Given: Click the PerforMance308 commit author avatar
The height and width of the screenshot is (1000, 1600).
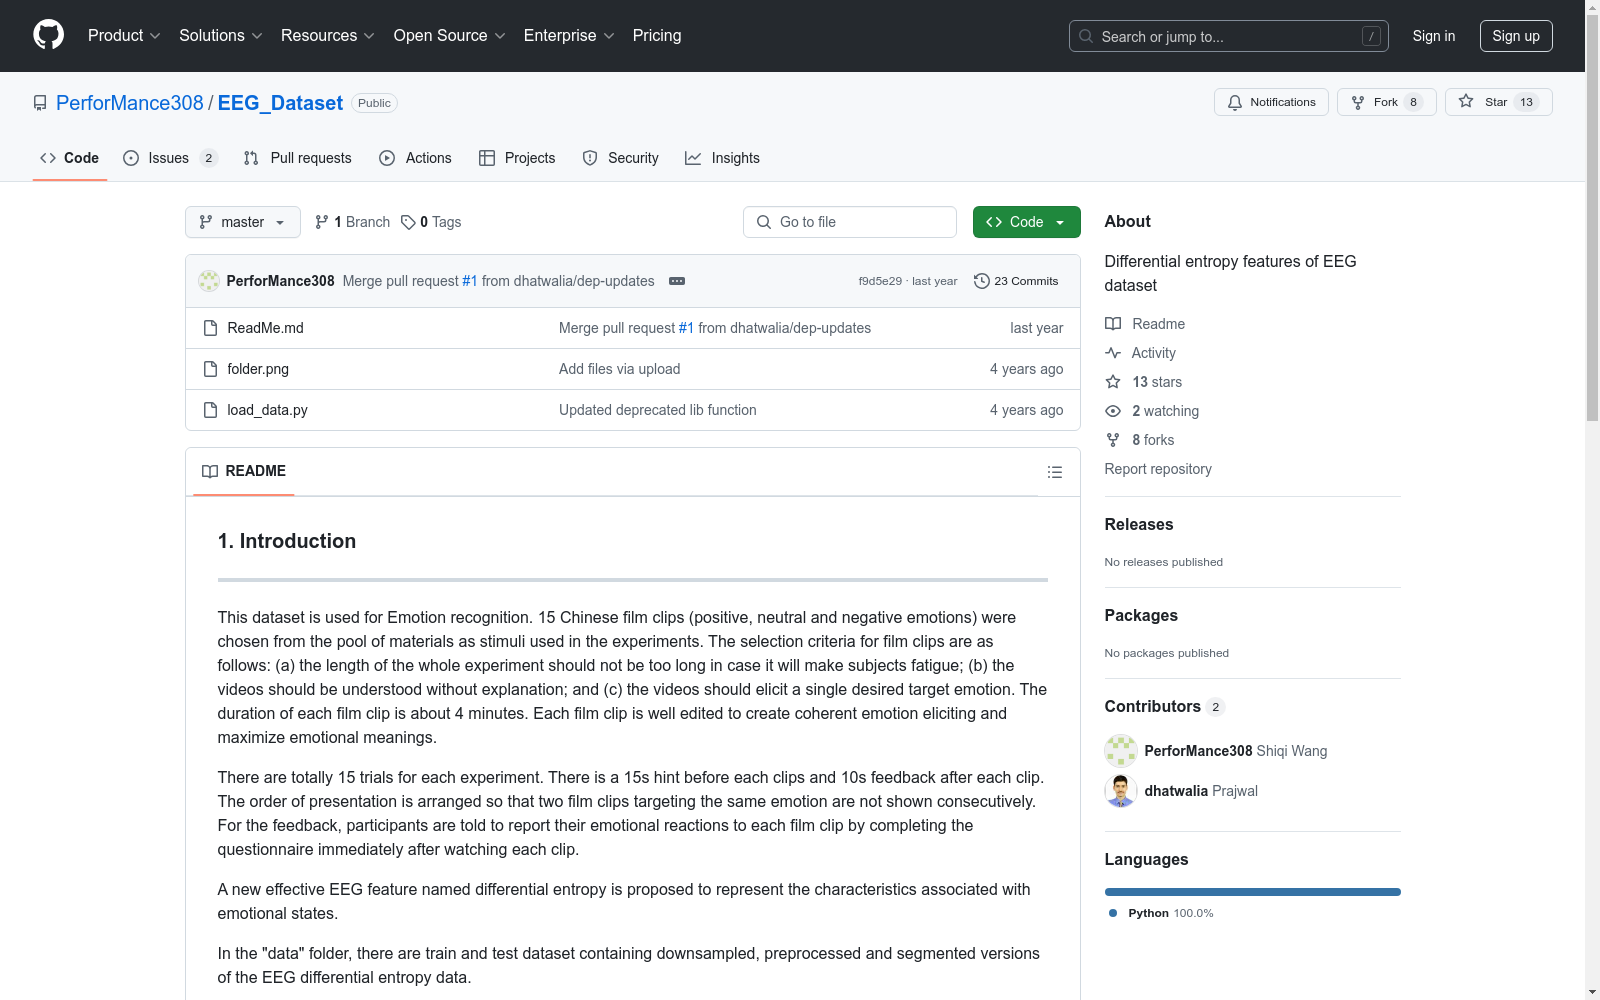Looking at the screenshot, I should [x=209, y=281].
